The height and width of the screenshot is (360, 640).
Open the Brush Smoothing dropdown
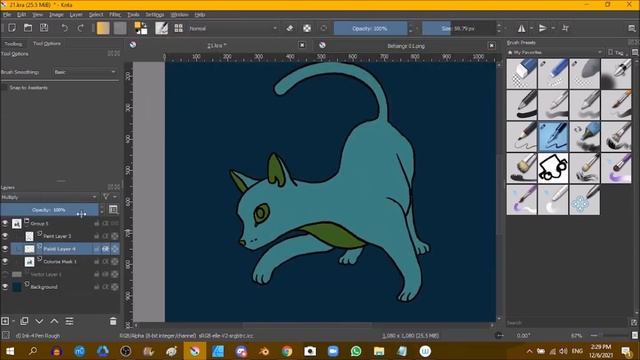tap(85, 72)
